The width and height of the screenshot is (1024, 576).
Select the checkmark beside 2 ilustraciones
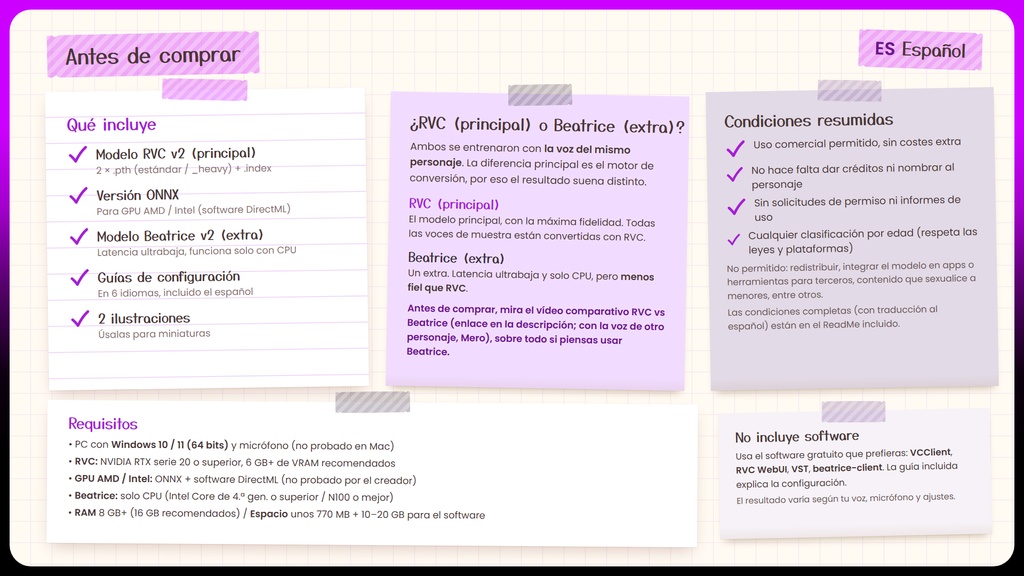[x=80, y=318]
